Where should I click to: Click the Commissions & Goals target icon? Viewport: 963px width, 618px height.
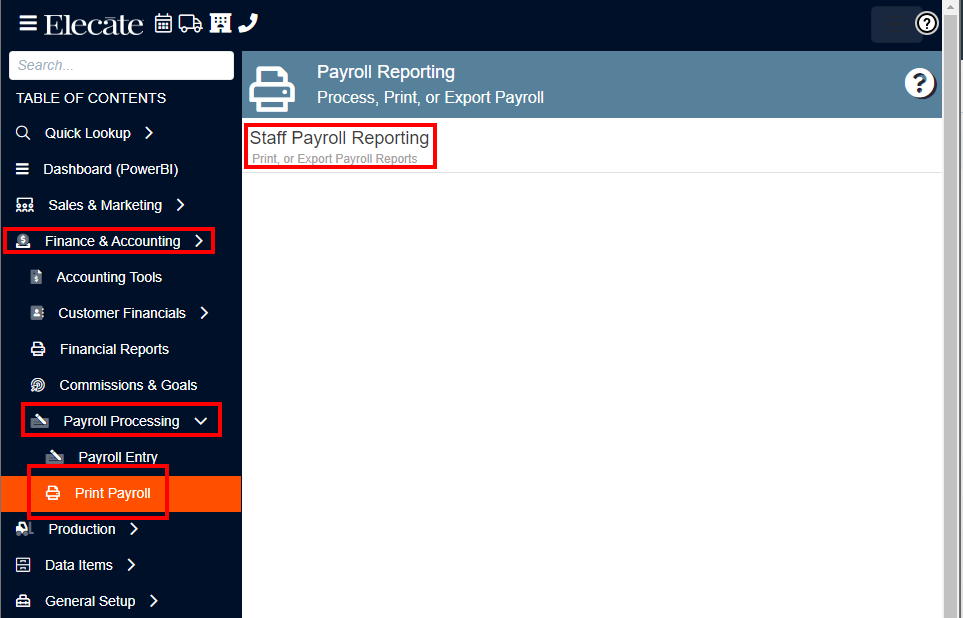pos(37,385)
